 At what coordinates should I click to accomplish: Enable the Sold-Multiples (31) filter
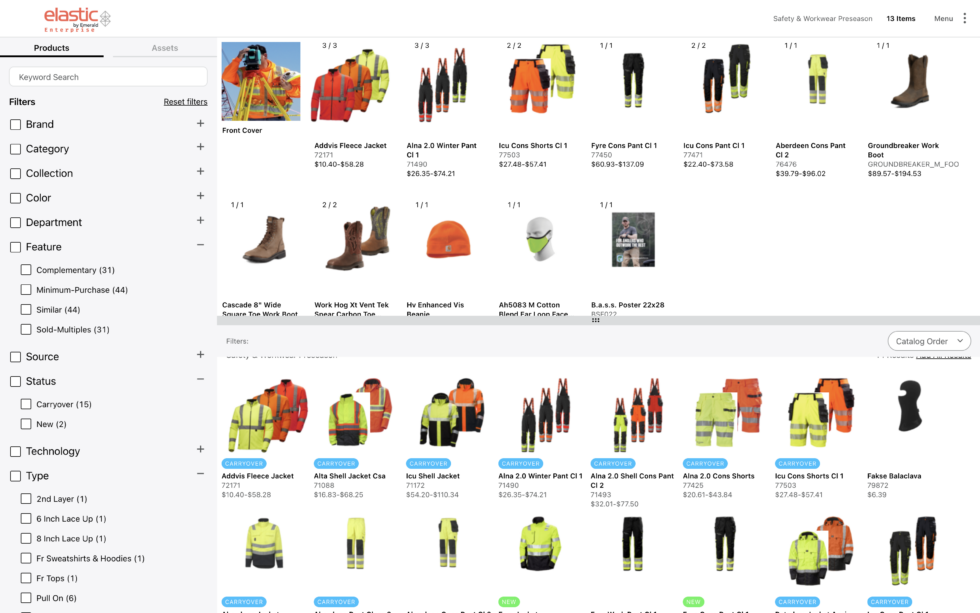[27, 329]
